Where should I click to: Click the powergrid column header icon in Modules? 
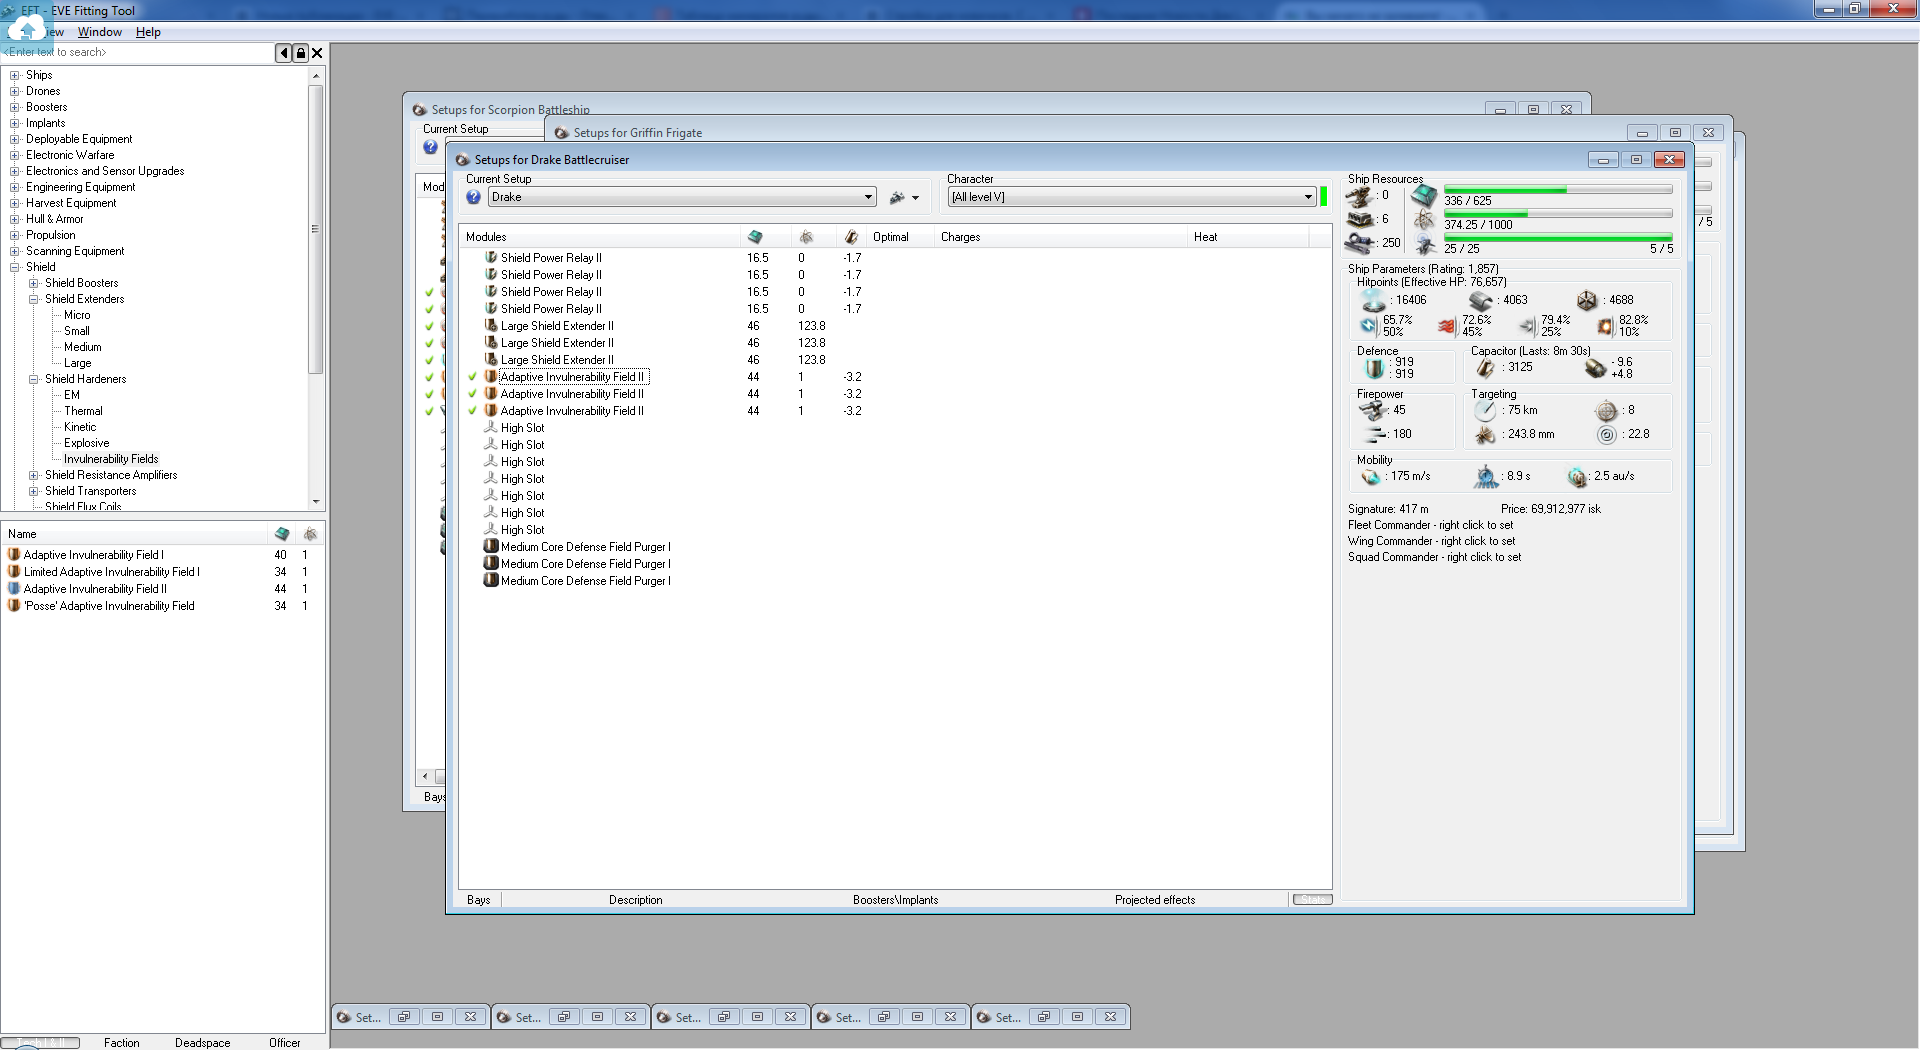pos(806,237)
